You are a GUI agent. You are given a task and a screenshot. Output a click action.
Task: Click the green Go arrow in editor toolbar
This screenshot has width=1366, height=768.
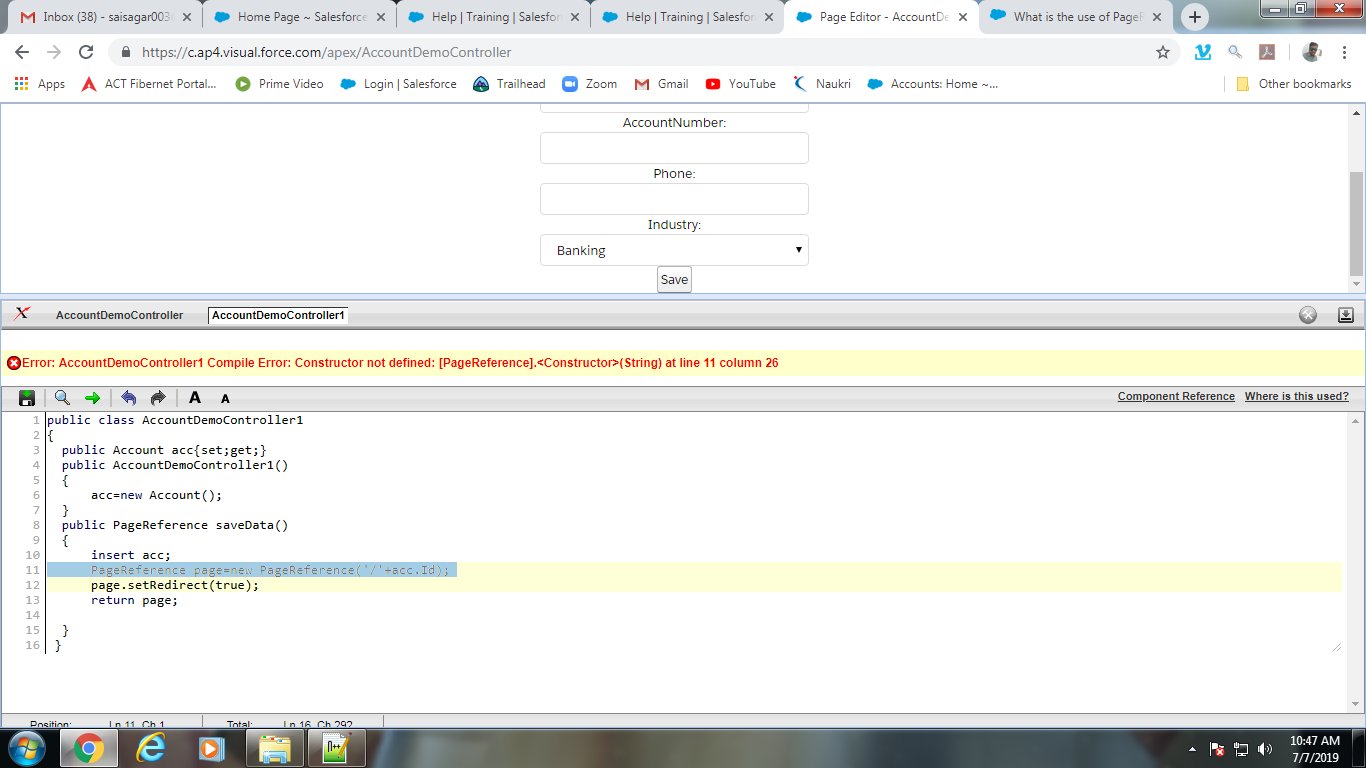92,397
